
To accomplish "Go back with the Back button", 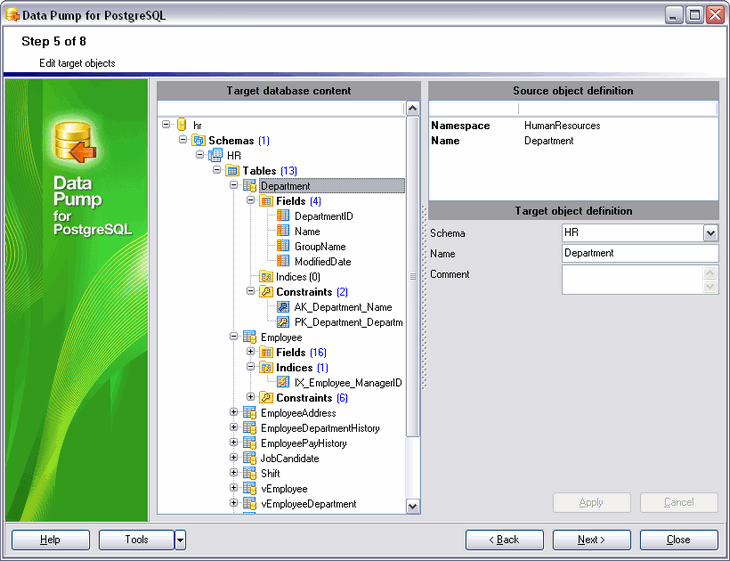I will (504, 540).
